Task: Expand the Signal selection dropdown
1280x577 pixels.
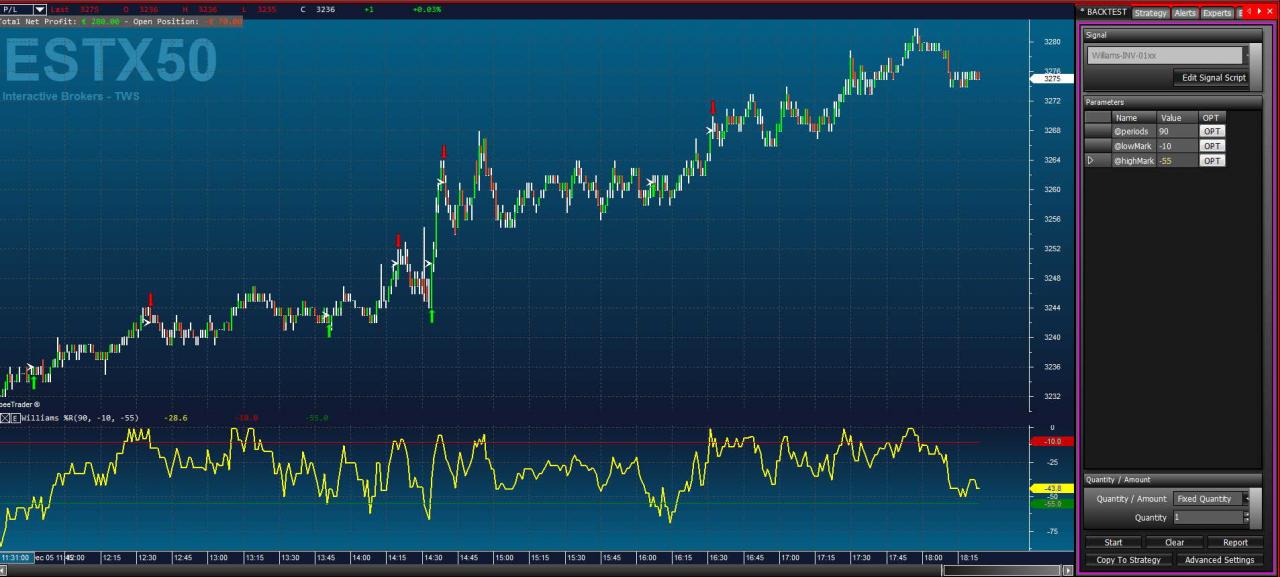Action: [x=1246, y=56]
